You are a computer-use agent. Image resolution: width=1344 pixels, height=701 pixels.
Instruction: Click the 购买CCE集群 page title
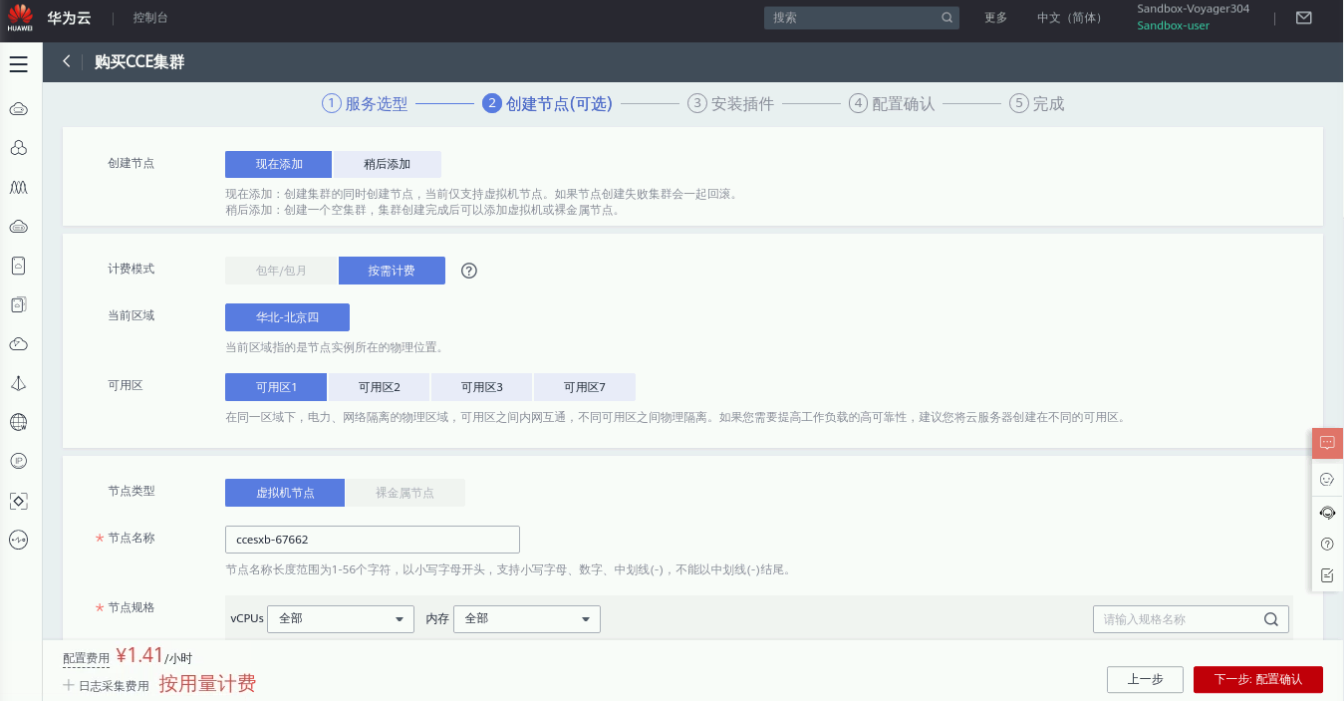click(x=139, y=62)
